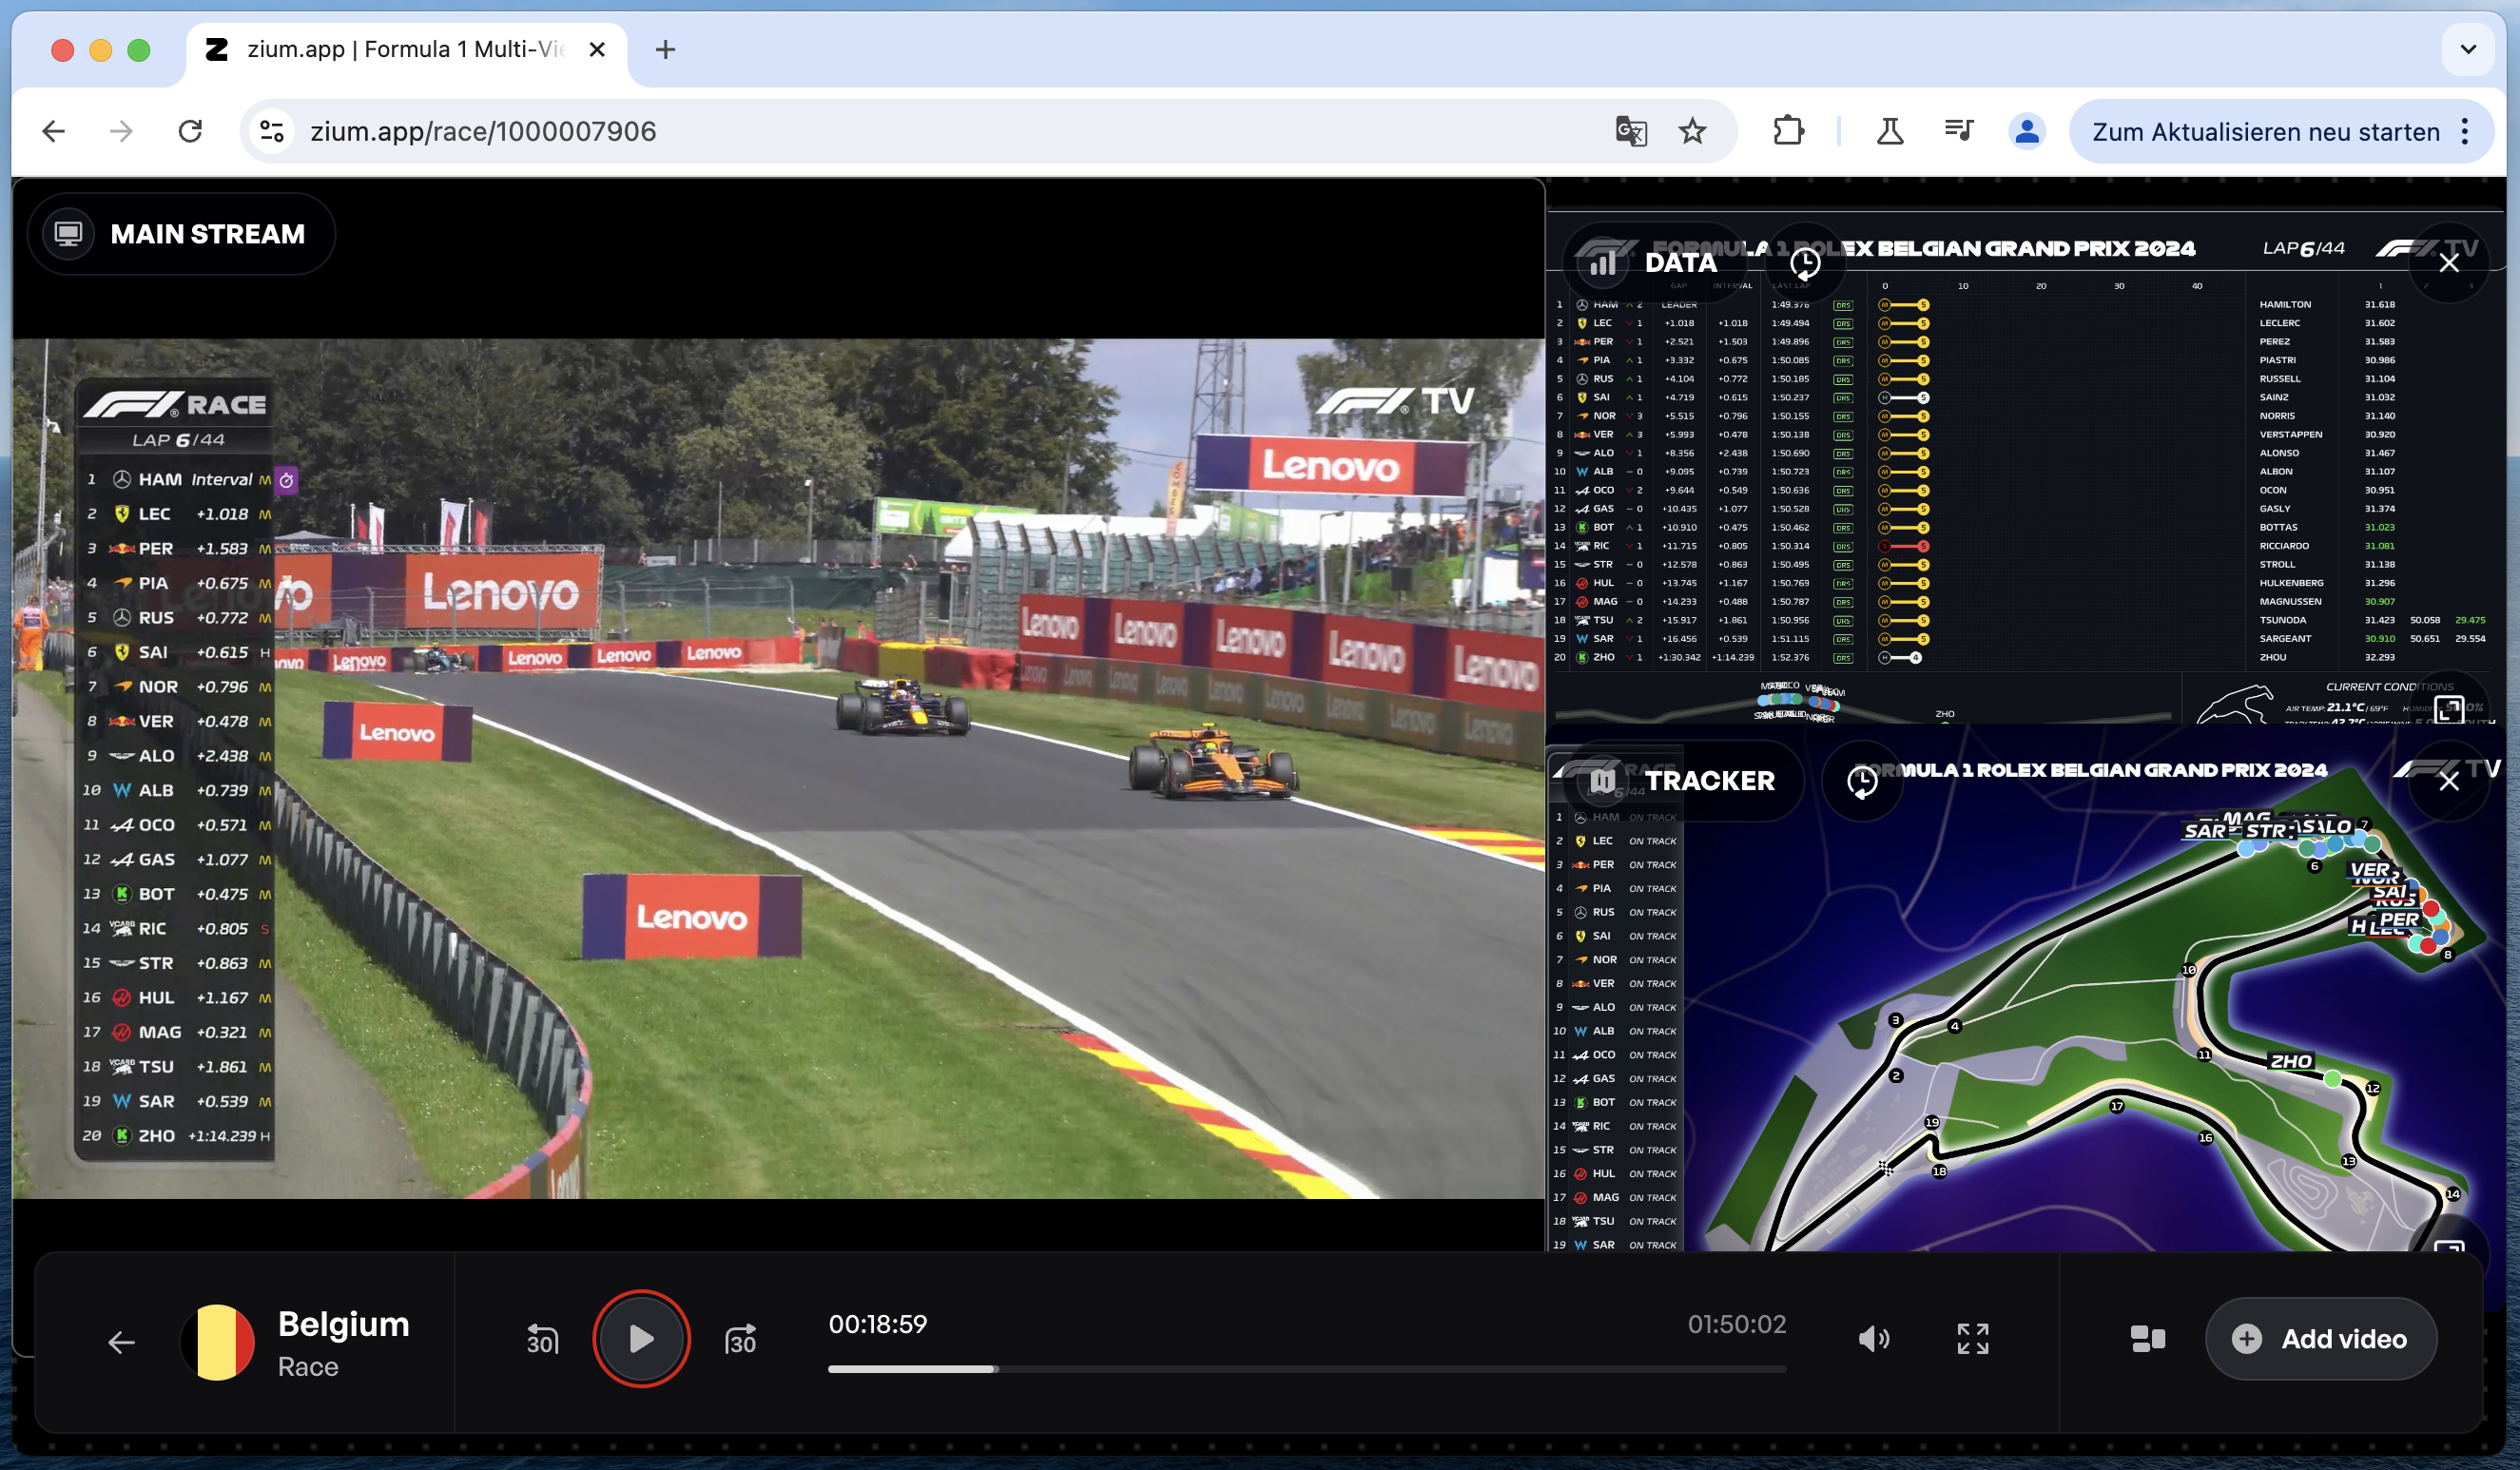Image resolution: width=2520 pixels, height=1470 pixels.
Task: Seek on the playback progress bar
Action: point(1306,1368)
